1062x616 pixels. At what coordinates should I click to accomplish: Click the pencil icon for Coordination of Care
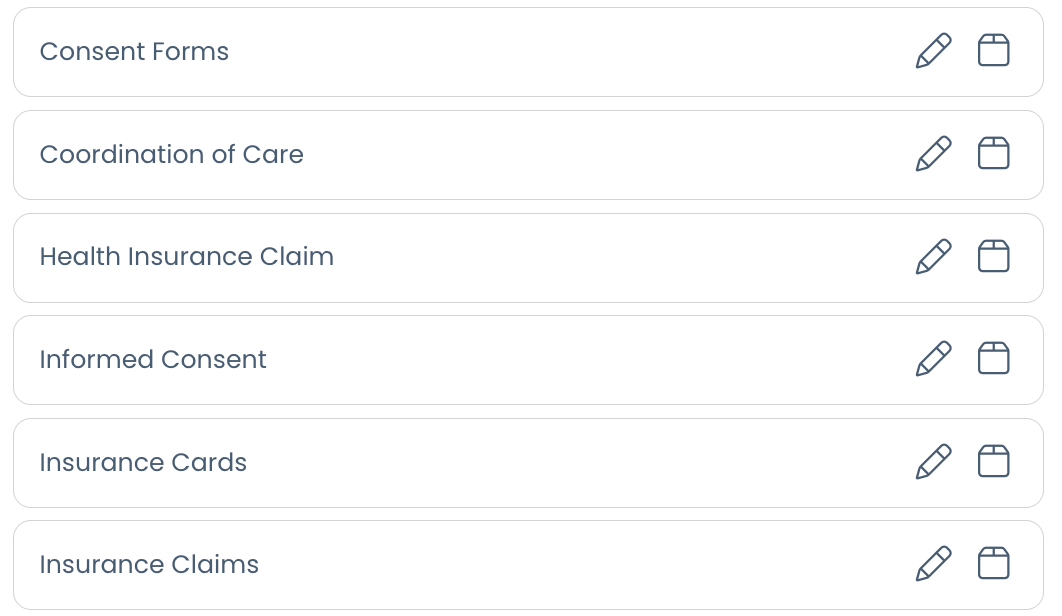[933, 154]
